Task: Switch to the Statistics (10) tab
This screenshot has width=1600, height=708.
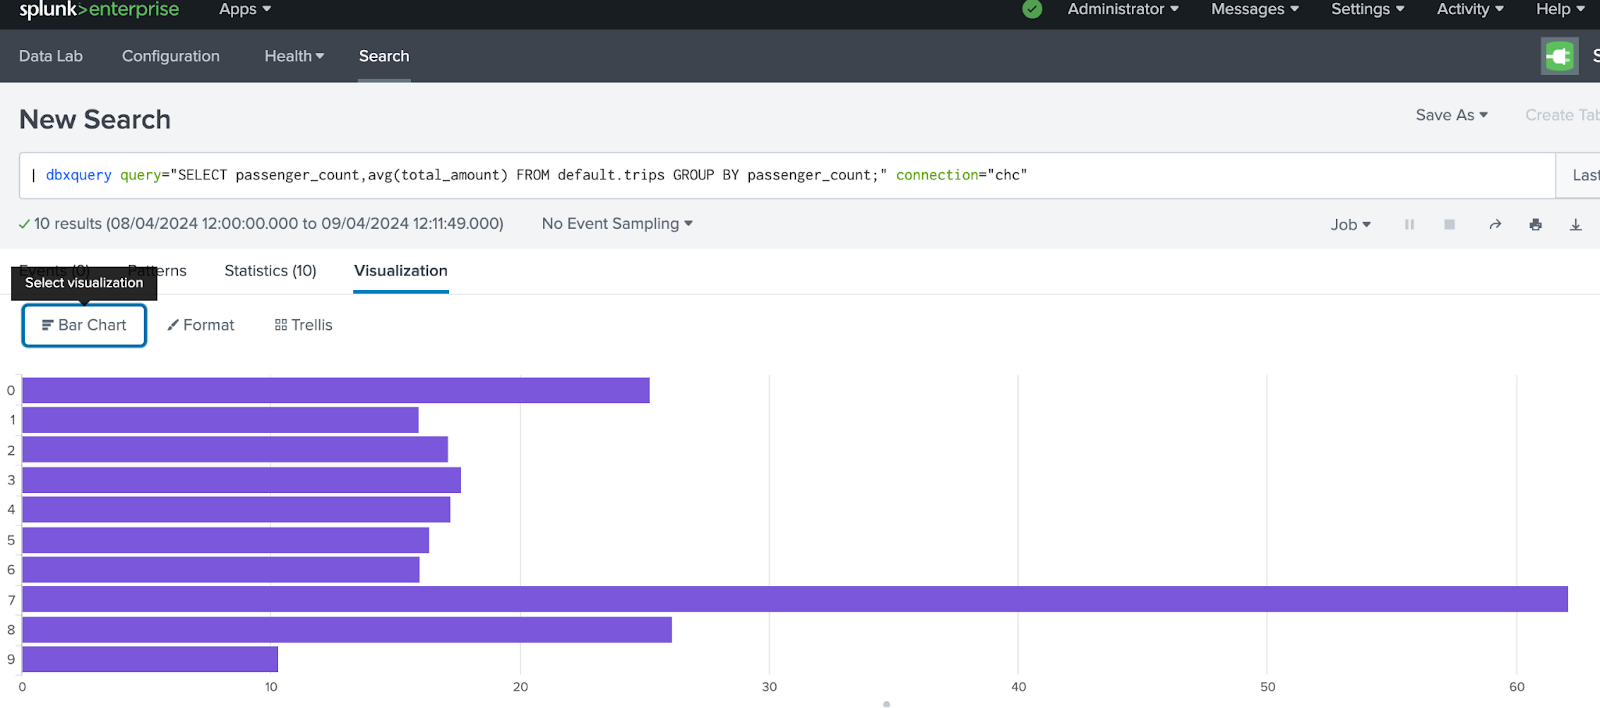Action: pos(270,271)
